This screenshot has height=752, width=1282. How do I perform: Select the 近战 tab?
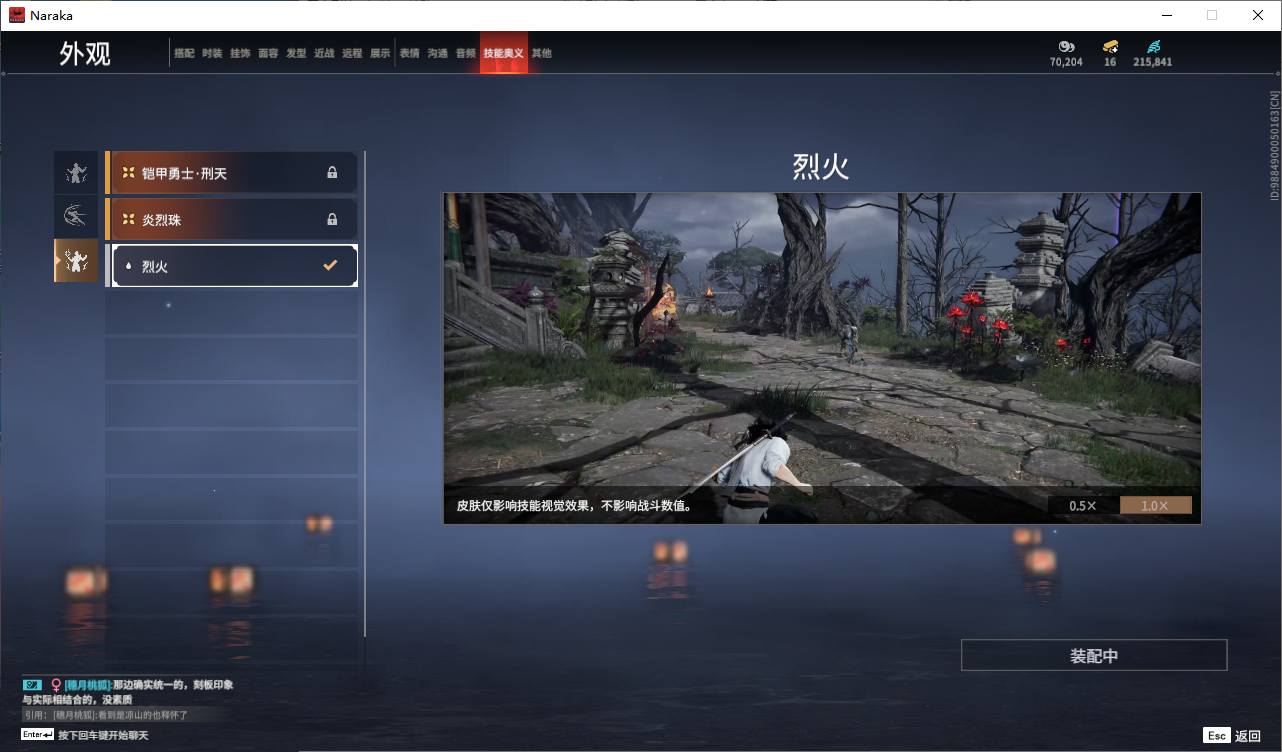[x=324, y=53]
